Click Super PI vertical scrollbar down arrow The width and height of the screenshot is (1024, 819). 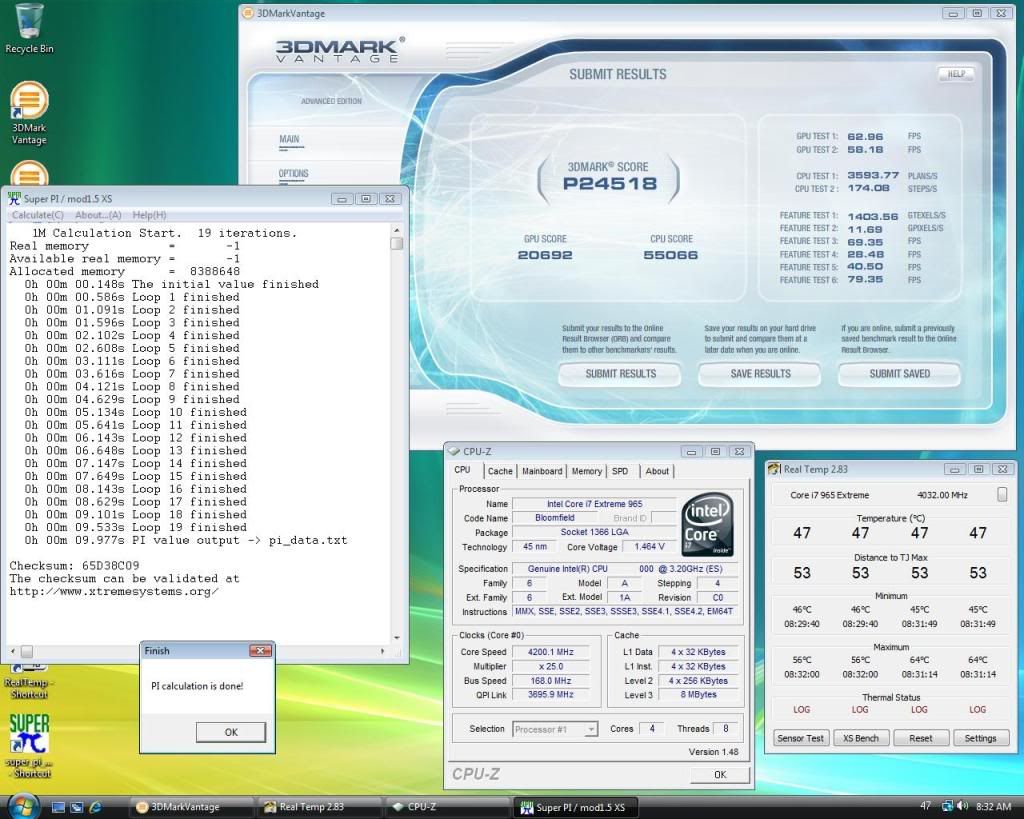396,637
